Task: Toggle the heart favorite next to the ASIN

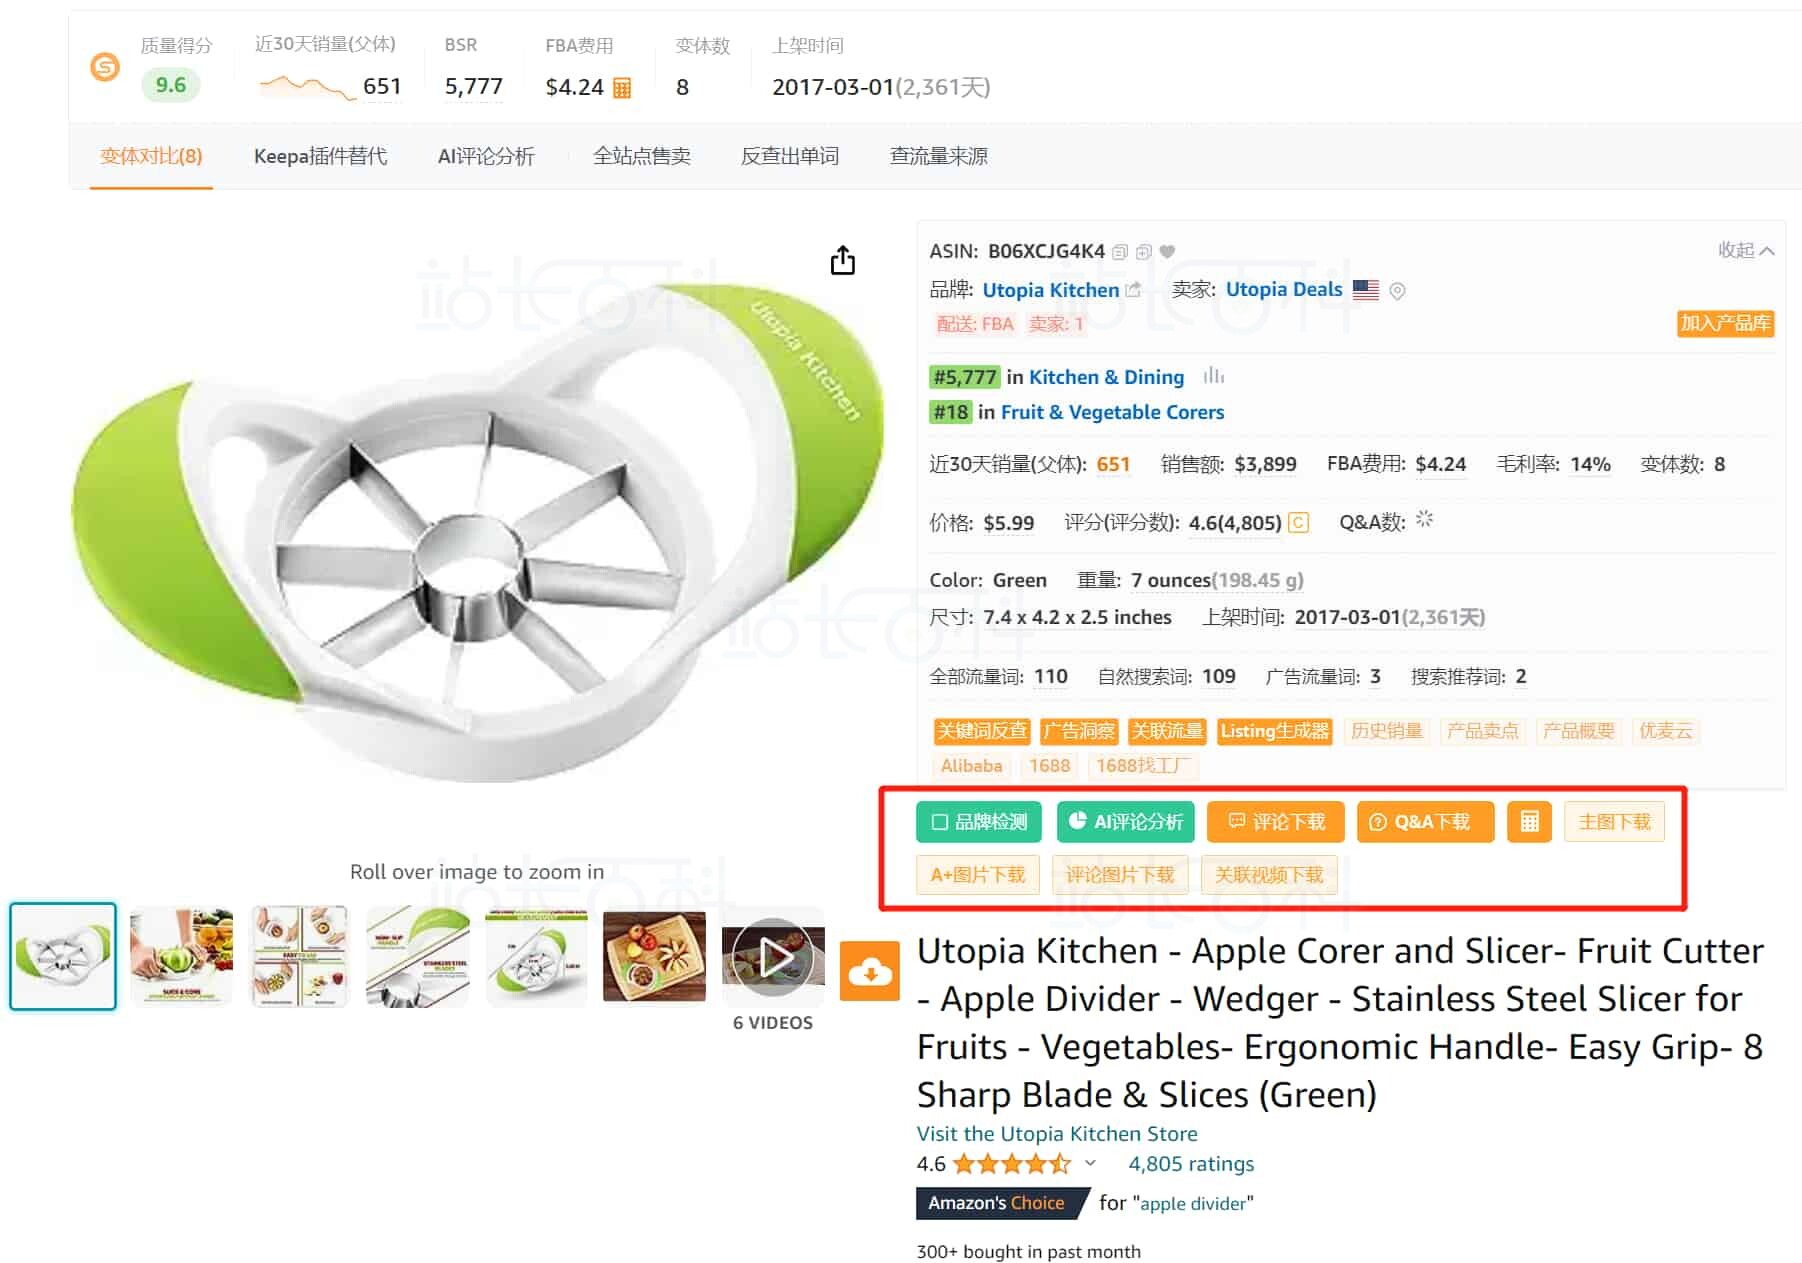Action: [x=1165, y=251]
